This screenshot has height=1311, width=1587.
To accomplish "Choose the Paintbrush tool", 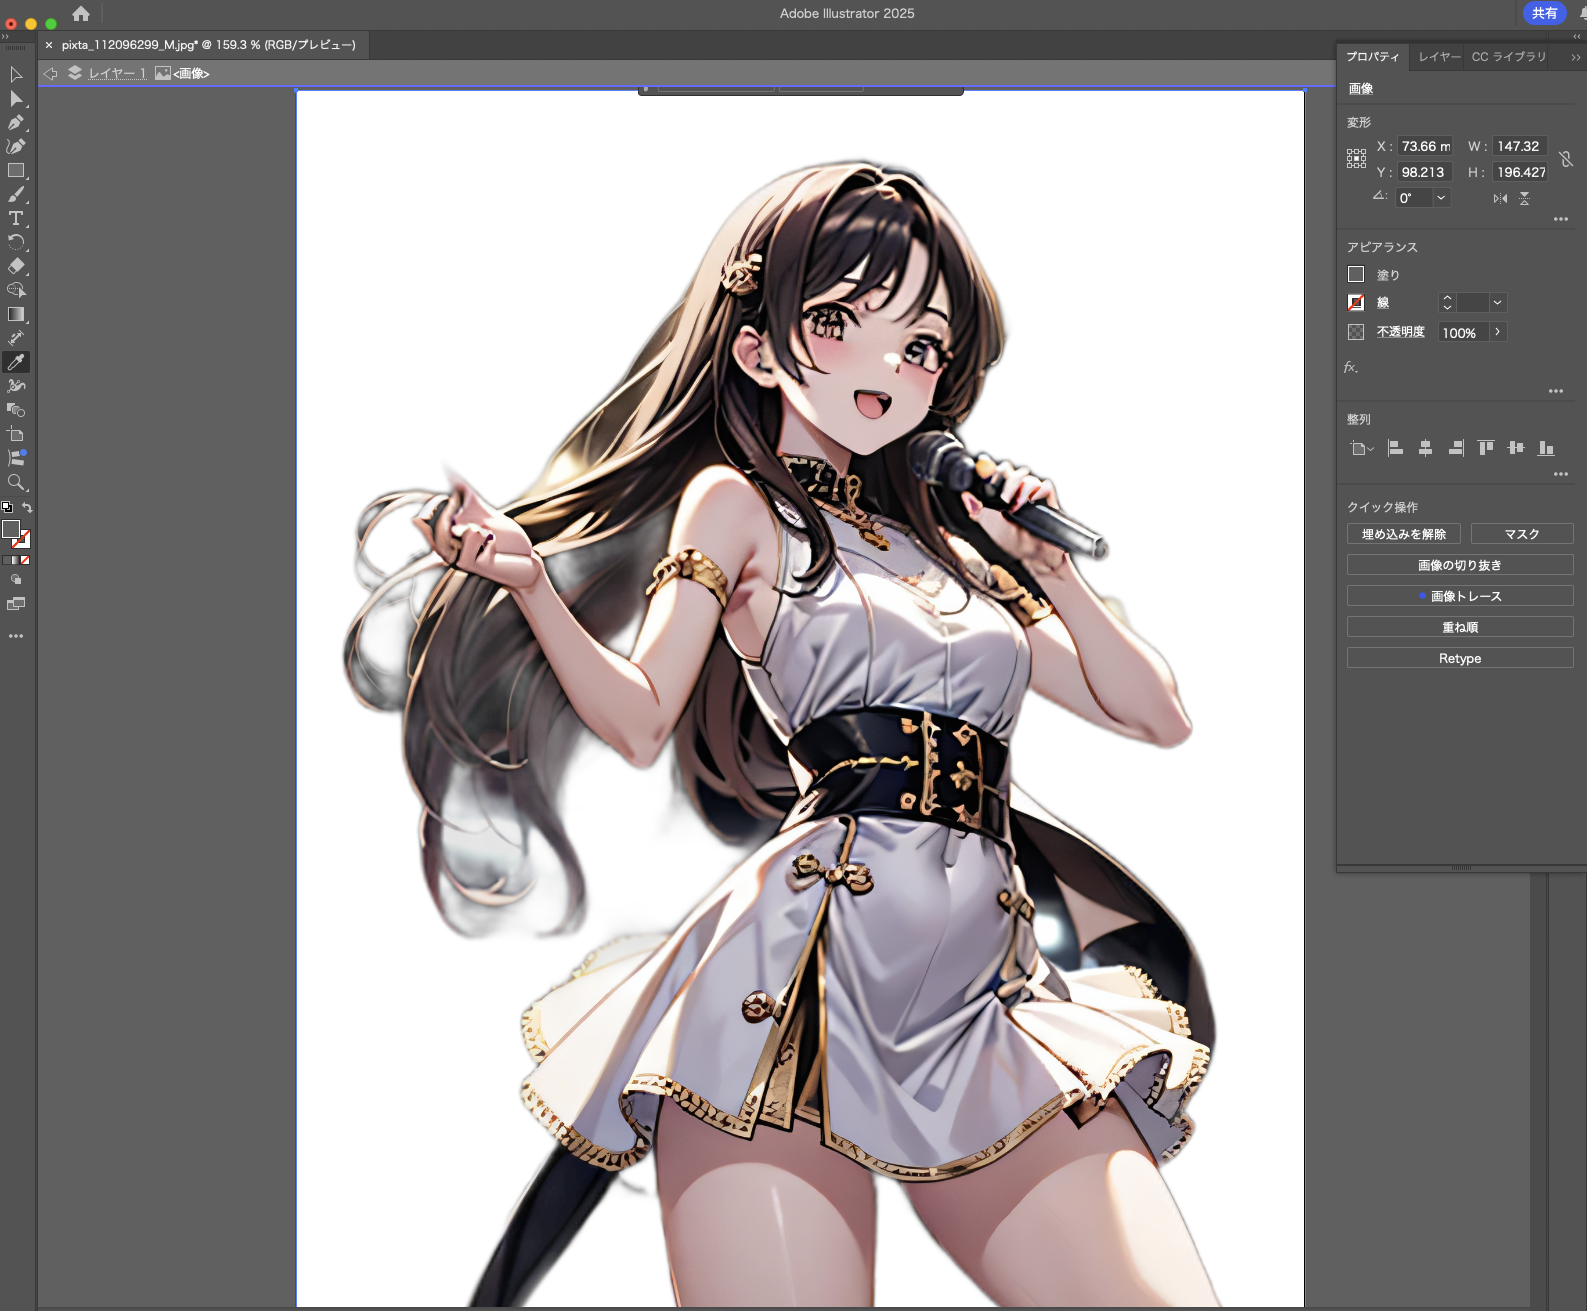I will [16, 195].
